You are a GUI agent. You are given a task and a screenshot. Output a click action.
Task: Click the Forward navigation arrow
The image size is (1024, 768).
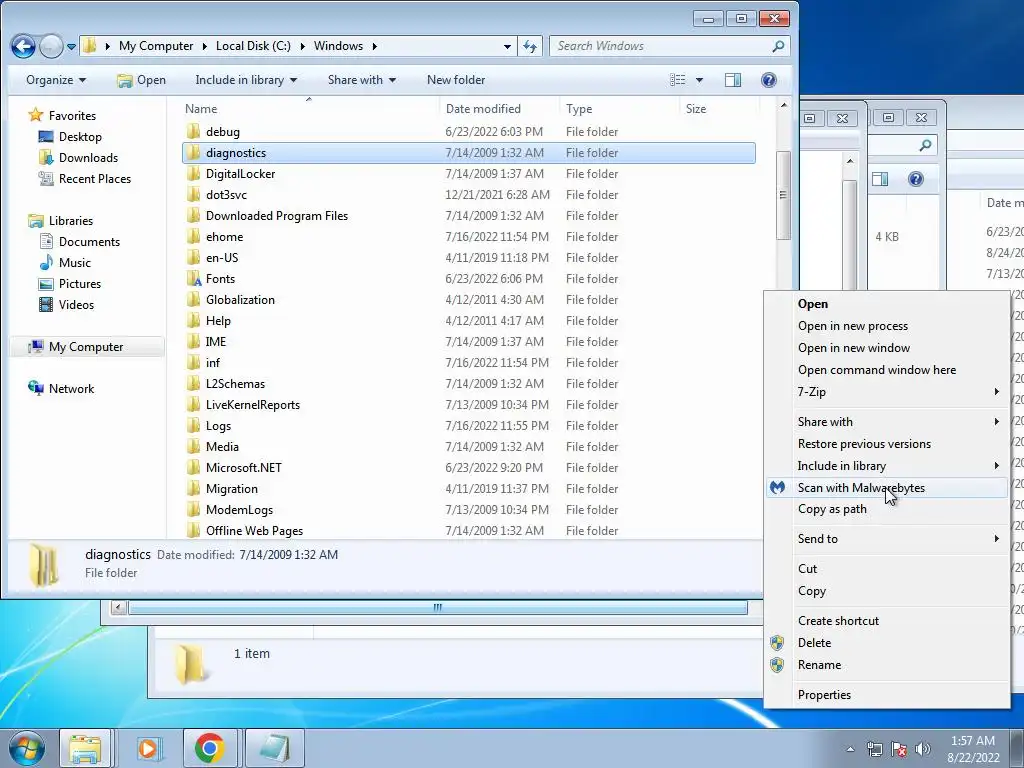[x=51, y=46]
